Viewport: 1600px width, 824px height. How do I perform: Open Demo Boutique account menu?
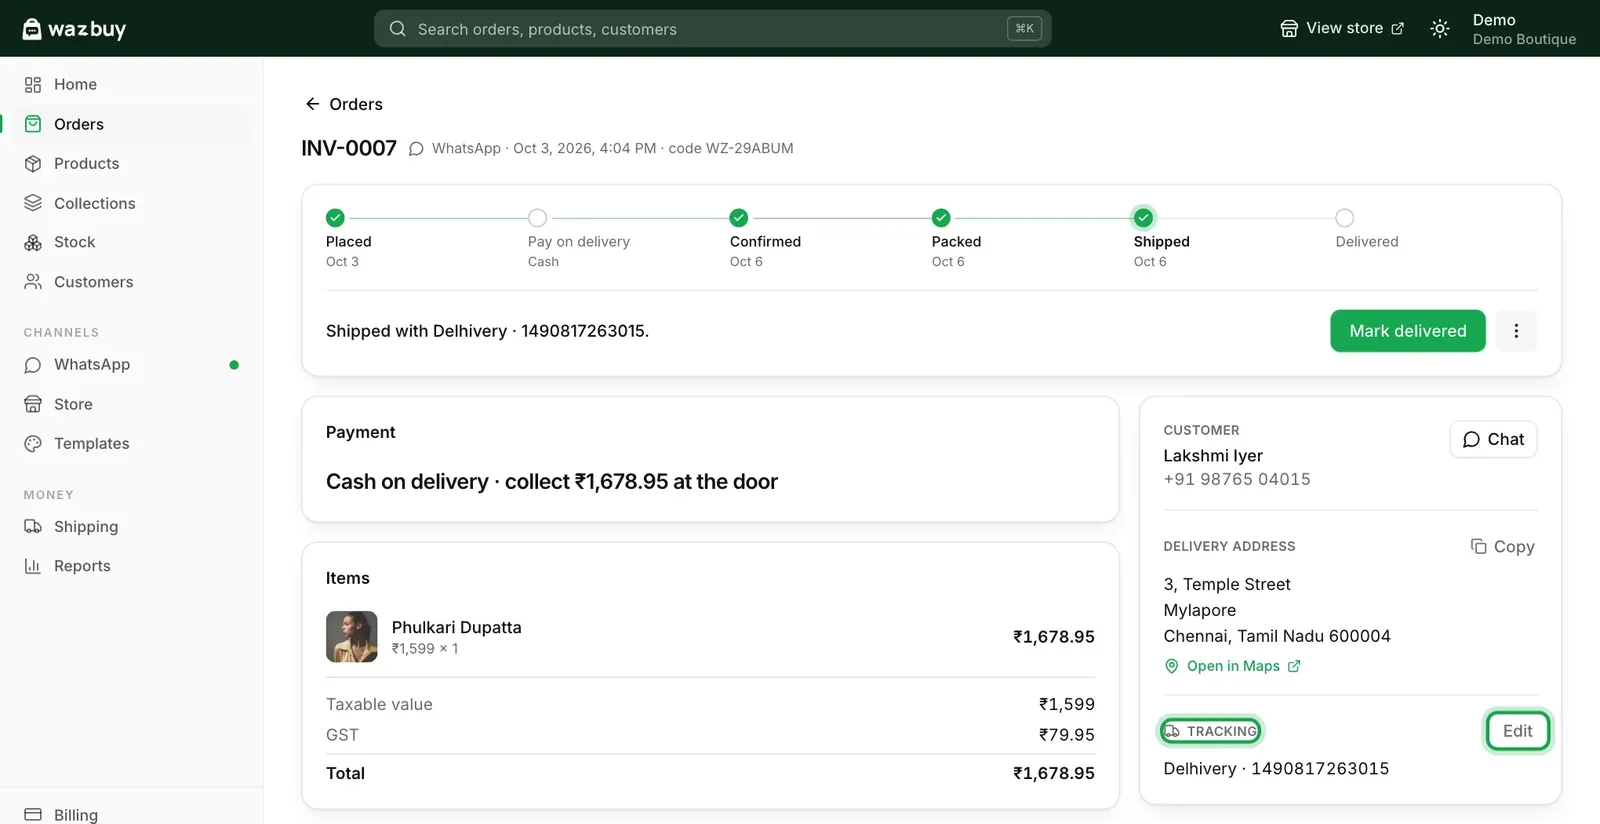click(x=1523, y=29)
